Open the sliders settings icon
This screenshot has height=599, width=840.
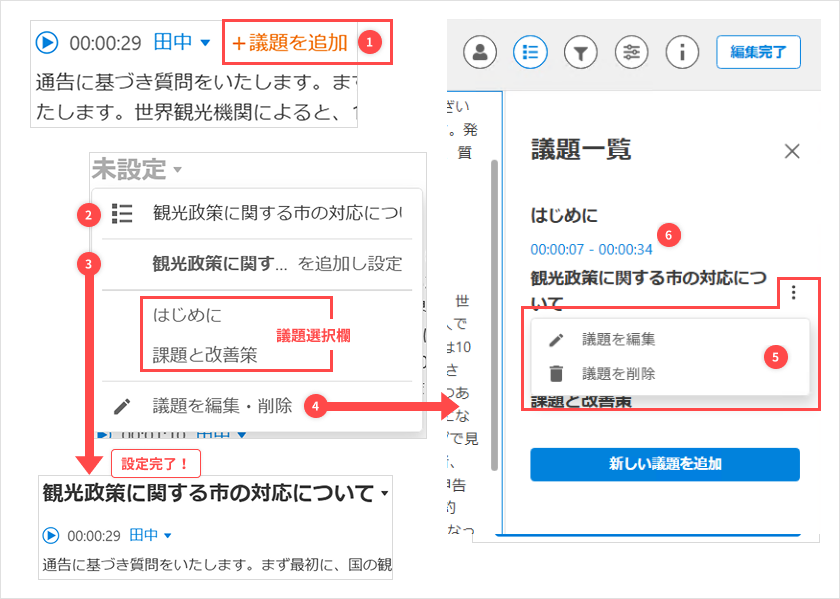click(x=630, y=52)
